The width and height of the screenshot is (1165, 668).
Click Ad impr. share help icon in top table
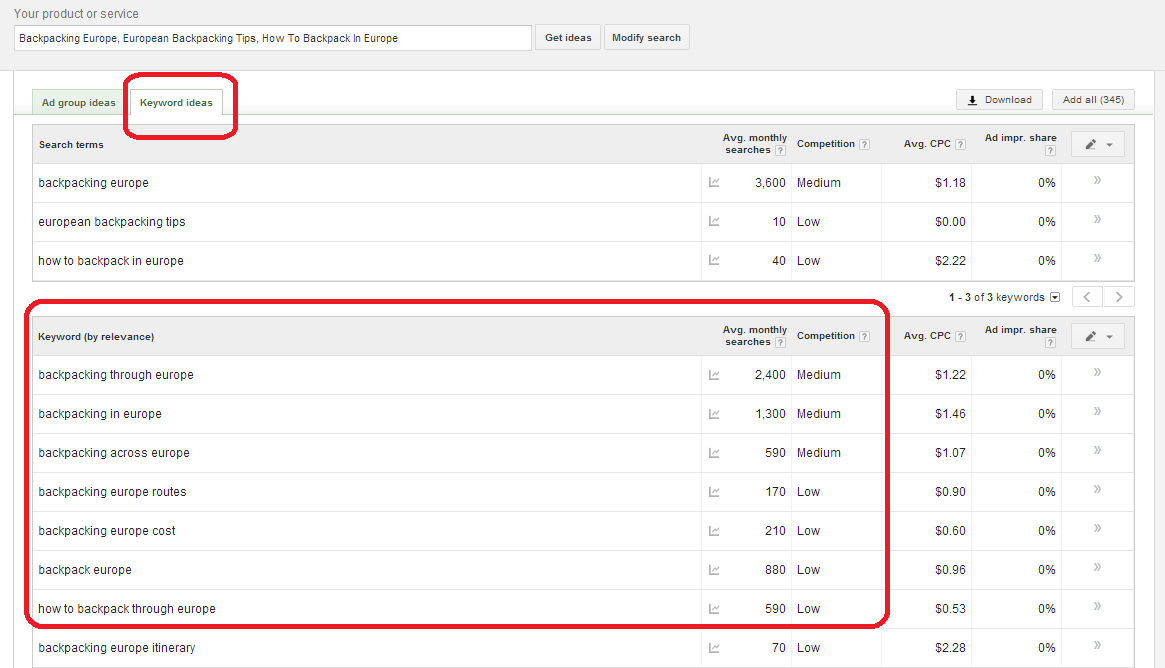(1050, 151)
